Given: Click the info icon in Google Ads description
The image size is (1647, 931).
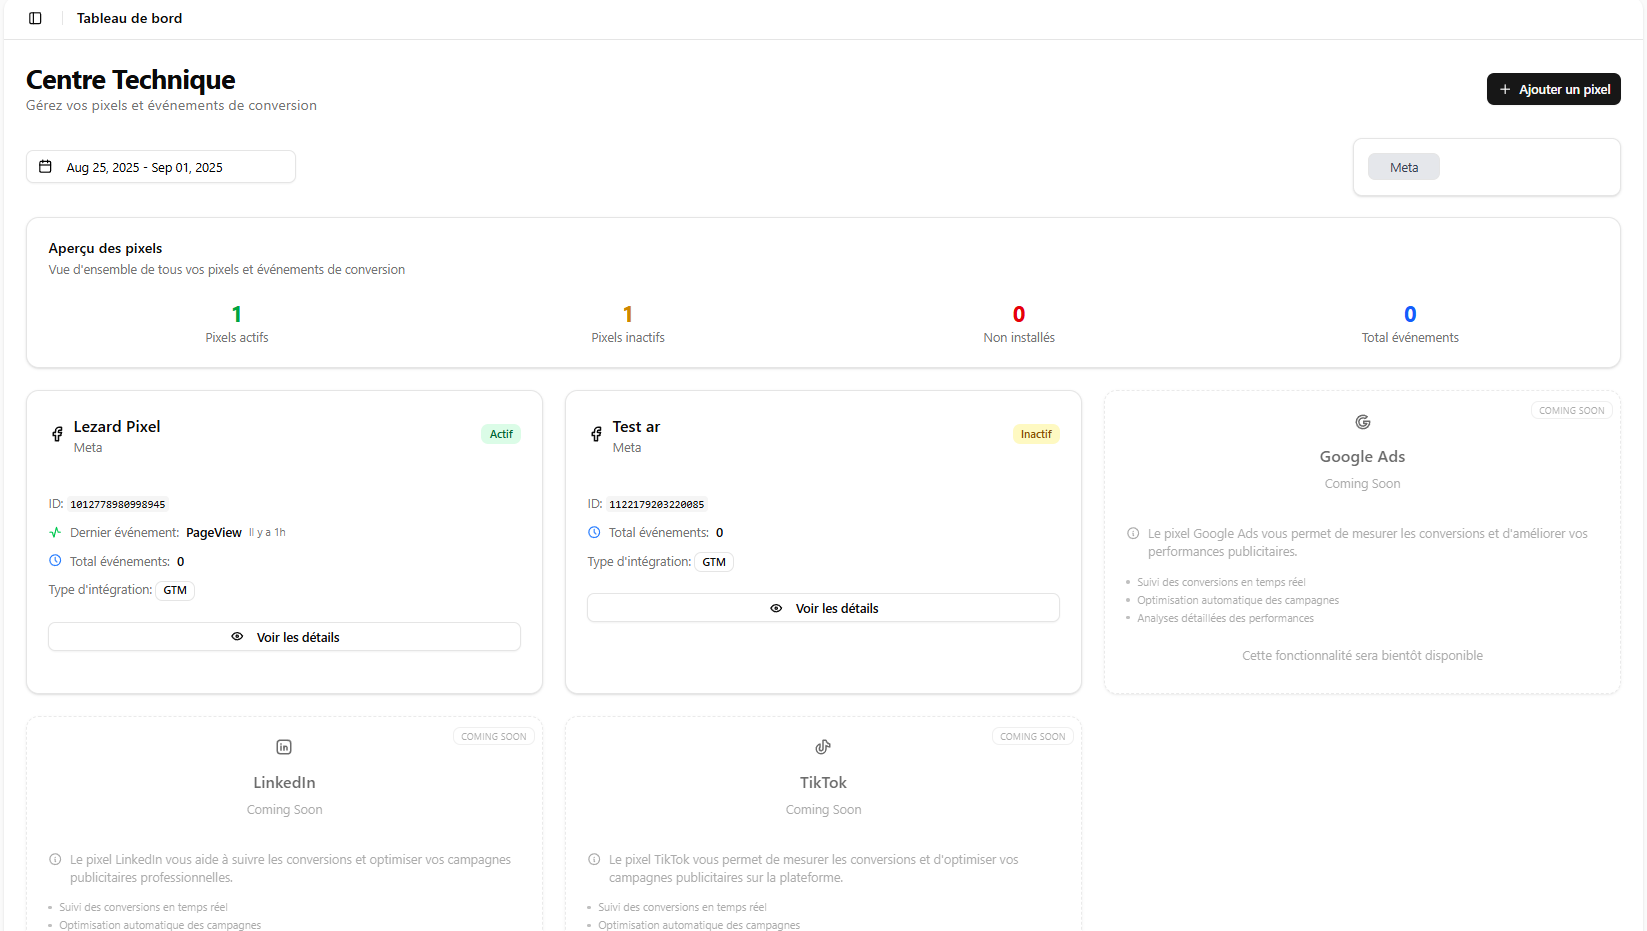Looking at the screenshot, I should pyautogui.click(x=1133, y=534).
